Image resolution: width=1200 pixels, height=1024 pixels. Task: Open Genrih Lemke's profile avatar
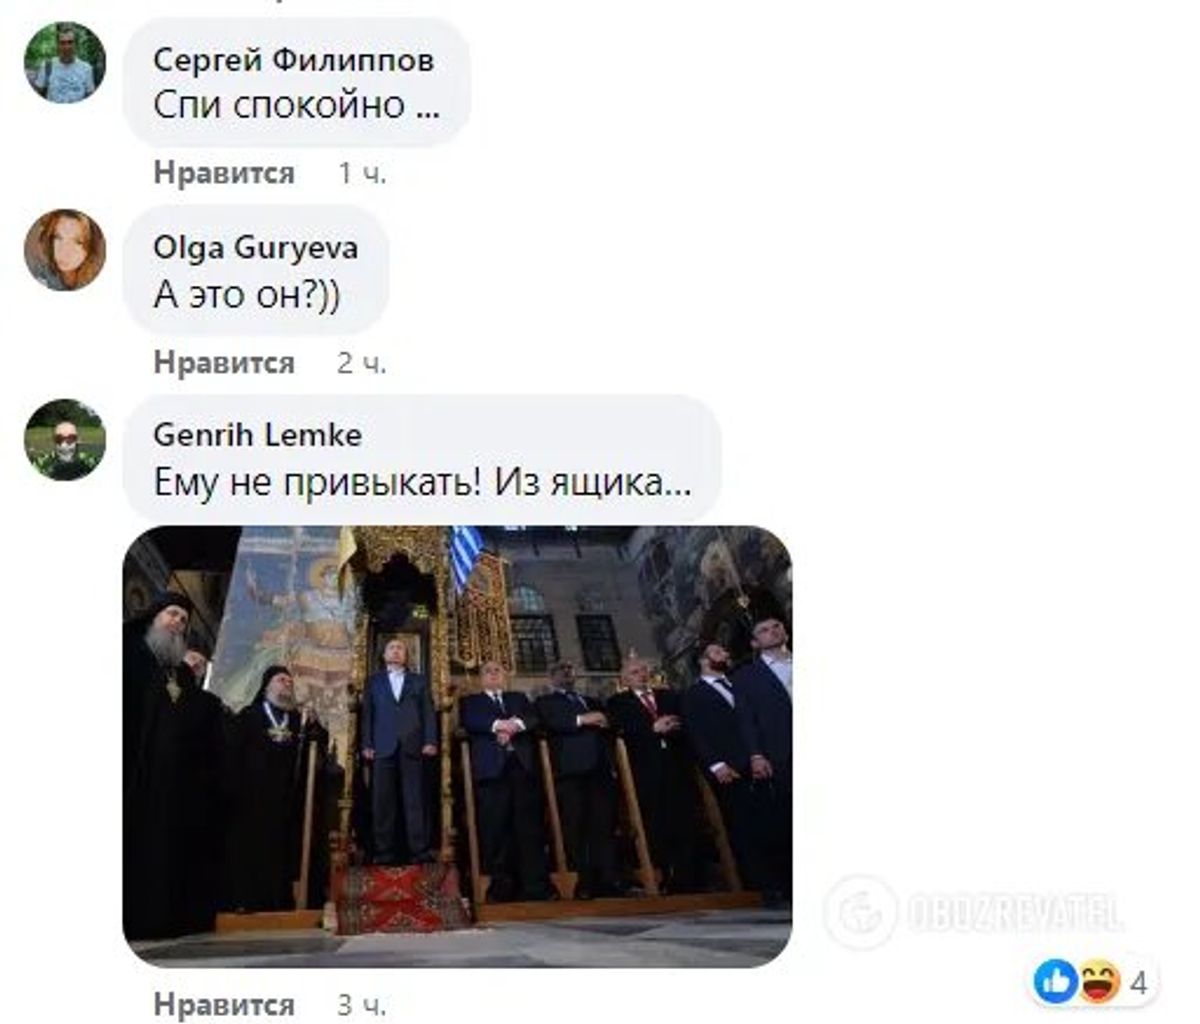click(65, 440)
